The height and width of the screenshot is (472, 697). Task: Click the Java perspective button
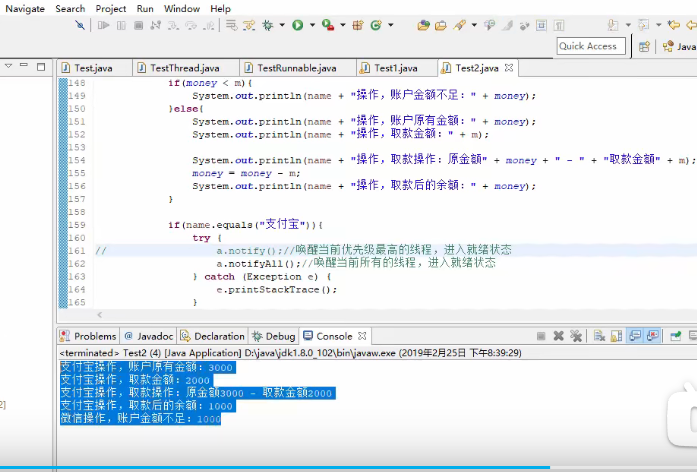[679, 46]
